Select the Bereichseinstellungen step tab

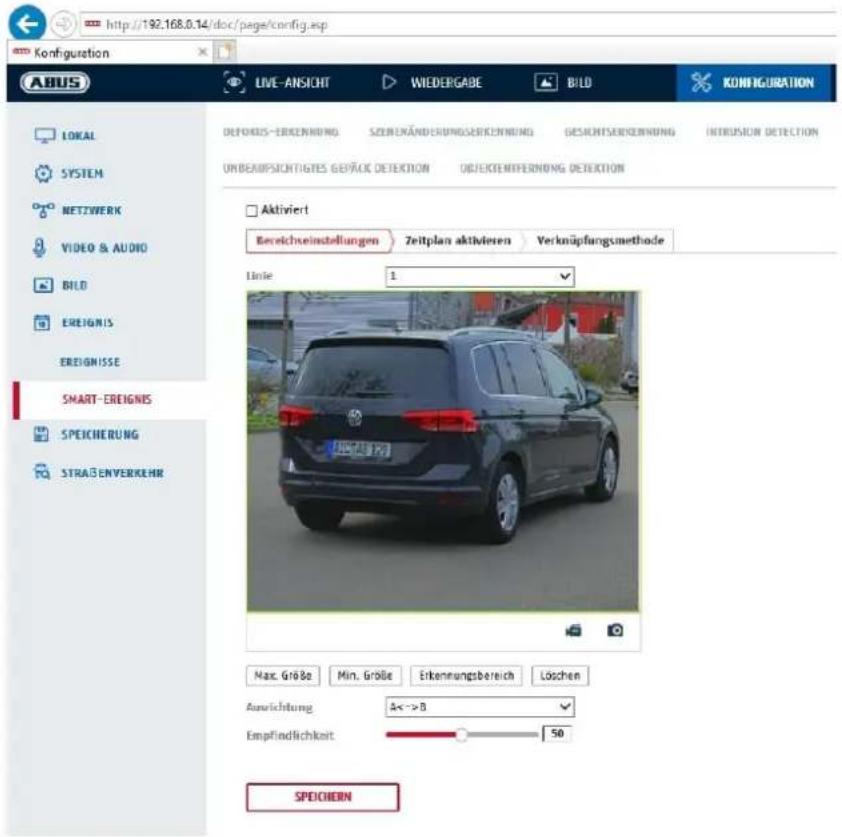(318, 241)
